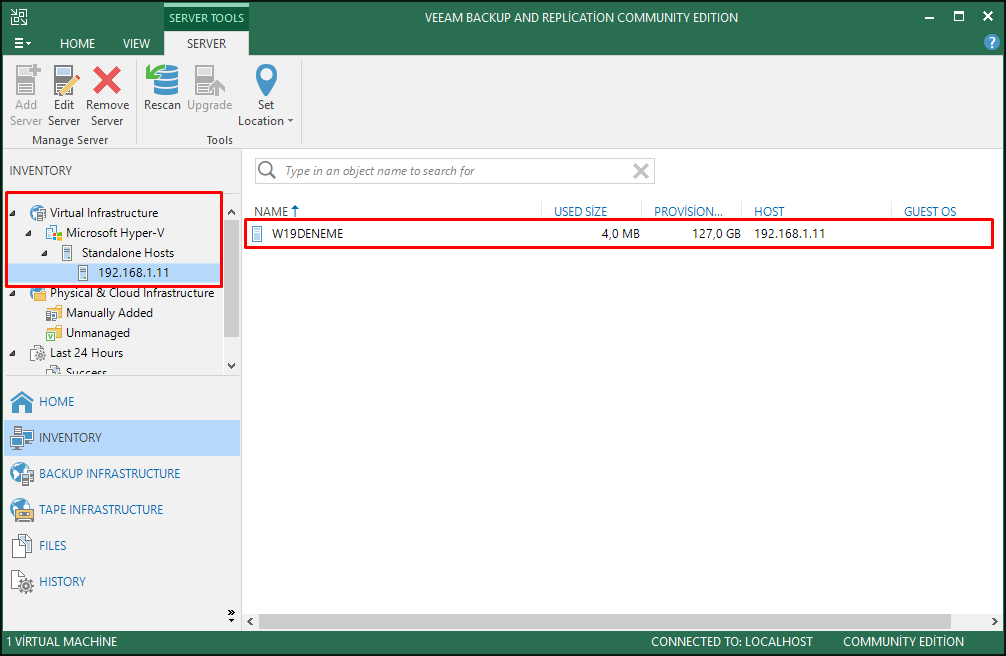The width and height of the screenshot is (1006, 656).
Task: Click the Virtual Infrastructure tree icon
Action: pyautogui.click(x=38, y=212)
